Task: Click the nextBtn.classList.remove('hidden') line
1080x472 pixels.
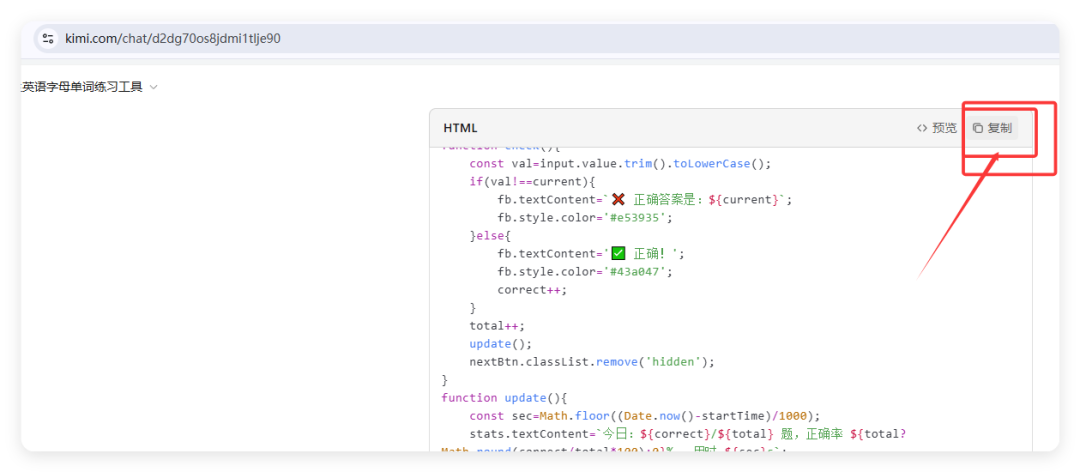Action: (592, 361)
